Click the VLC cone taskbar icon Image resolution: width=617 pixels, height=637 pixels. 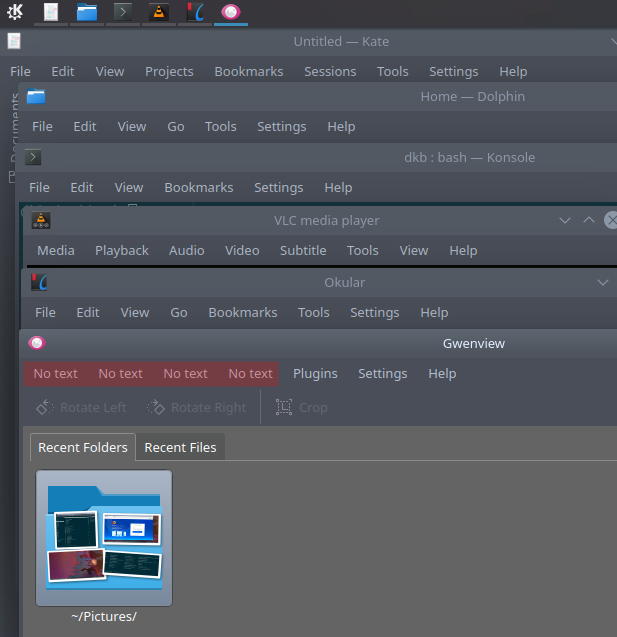click(159, 13)
